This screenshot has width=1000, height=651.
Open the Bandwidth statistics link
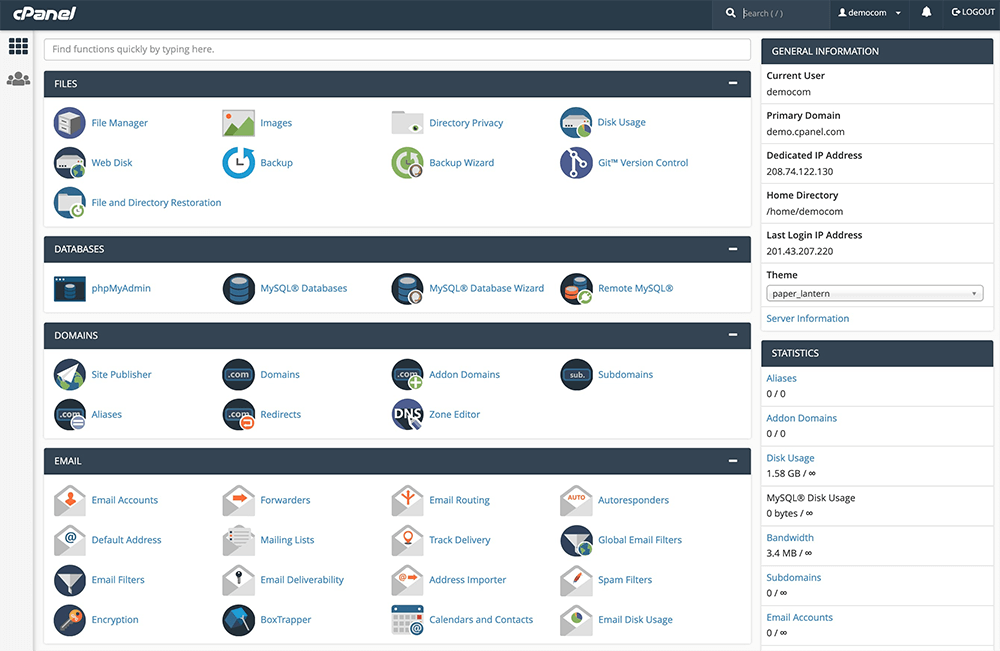coord(790,537)
